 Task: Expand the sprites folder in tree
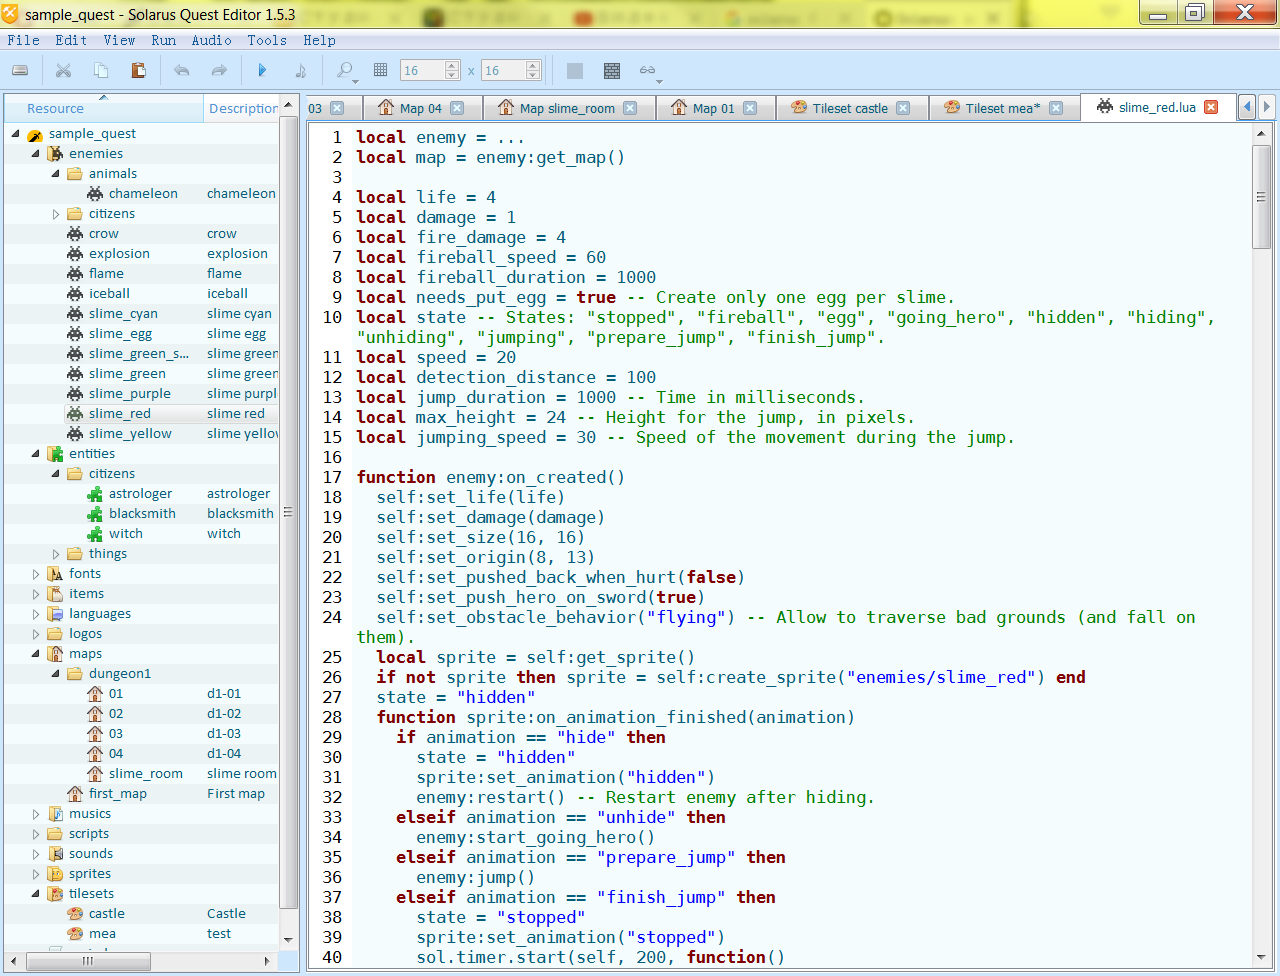pyautogui.click(x=36, y=874)
